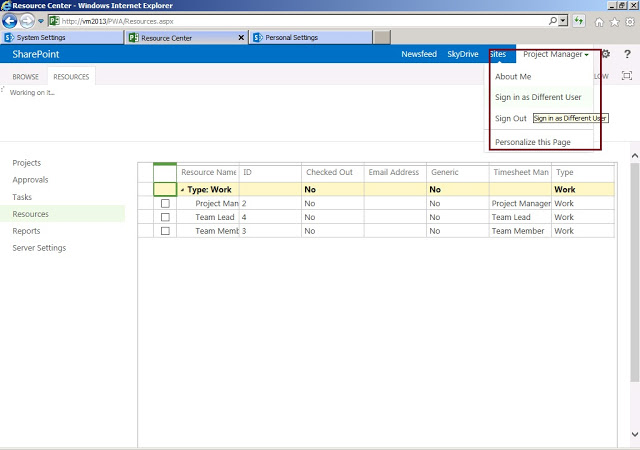Image resolution: width=640 pixels, height=450 pixels.
Task: Click the browser back arrow button
Action: click(12, 20)
